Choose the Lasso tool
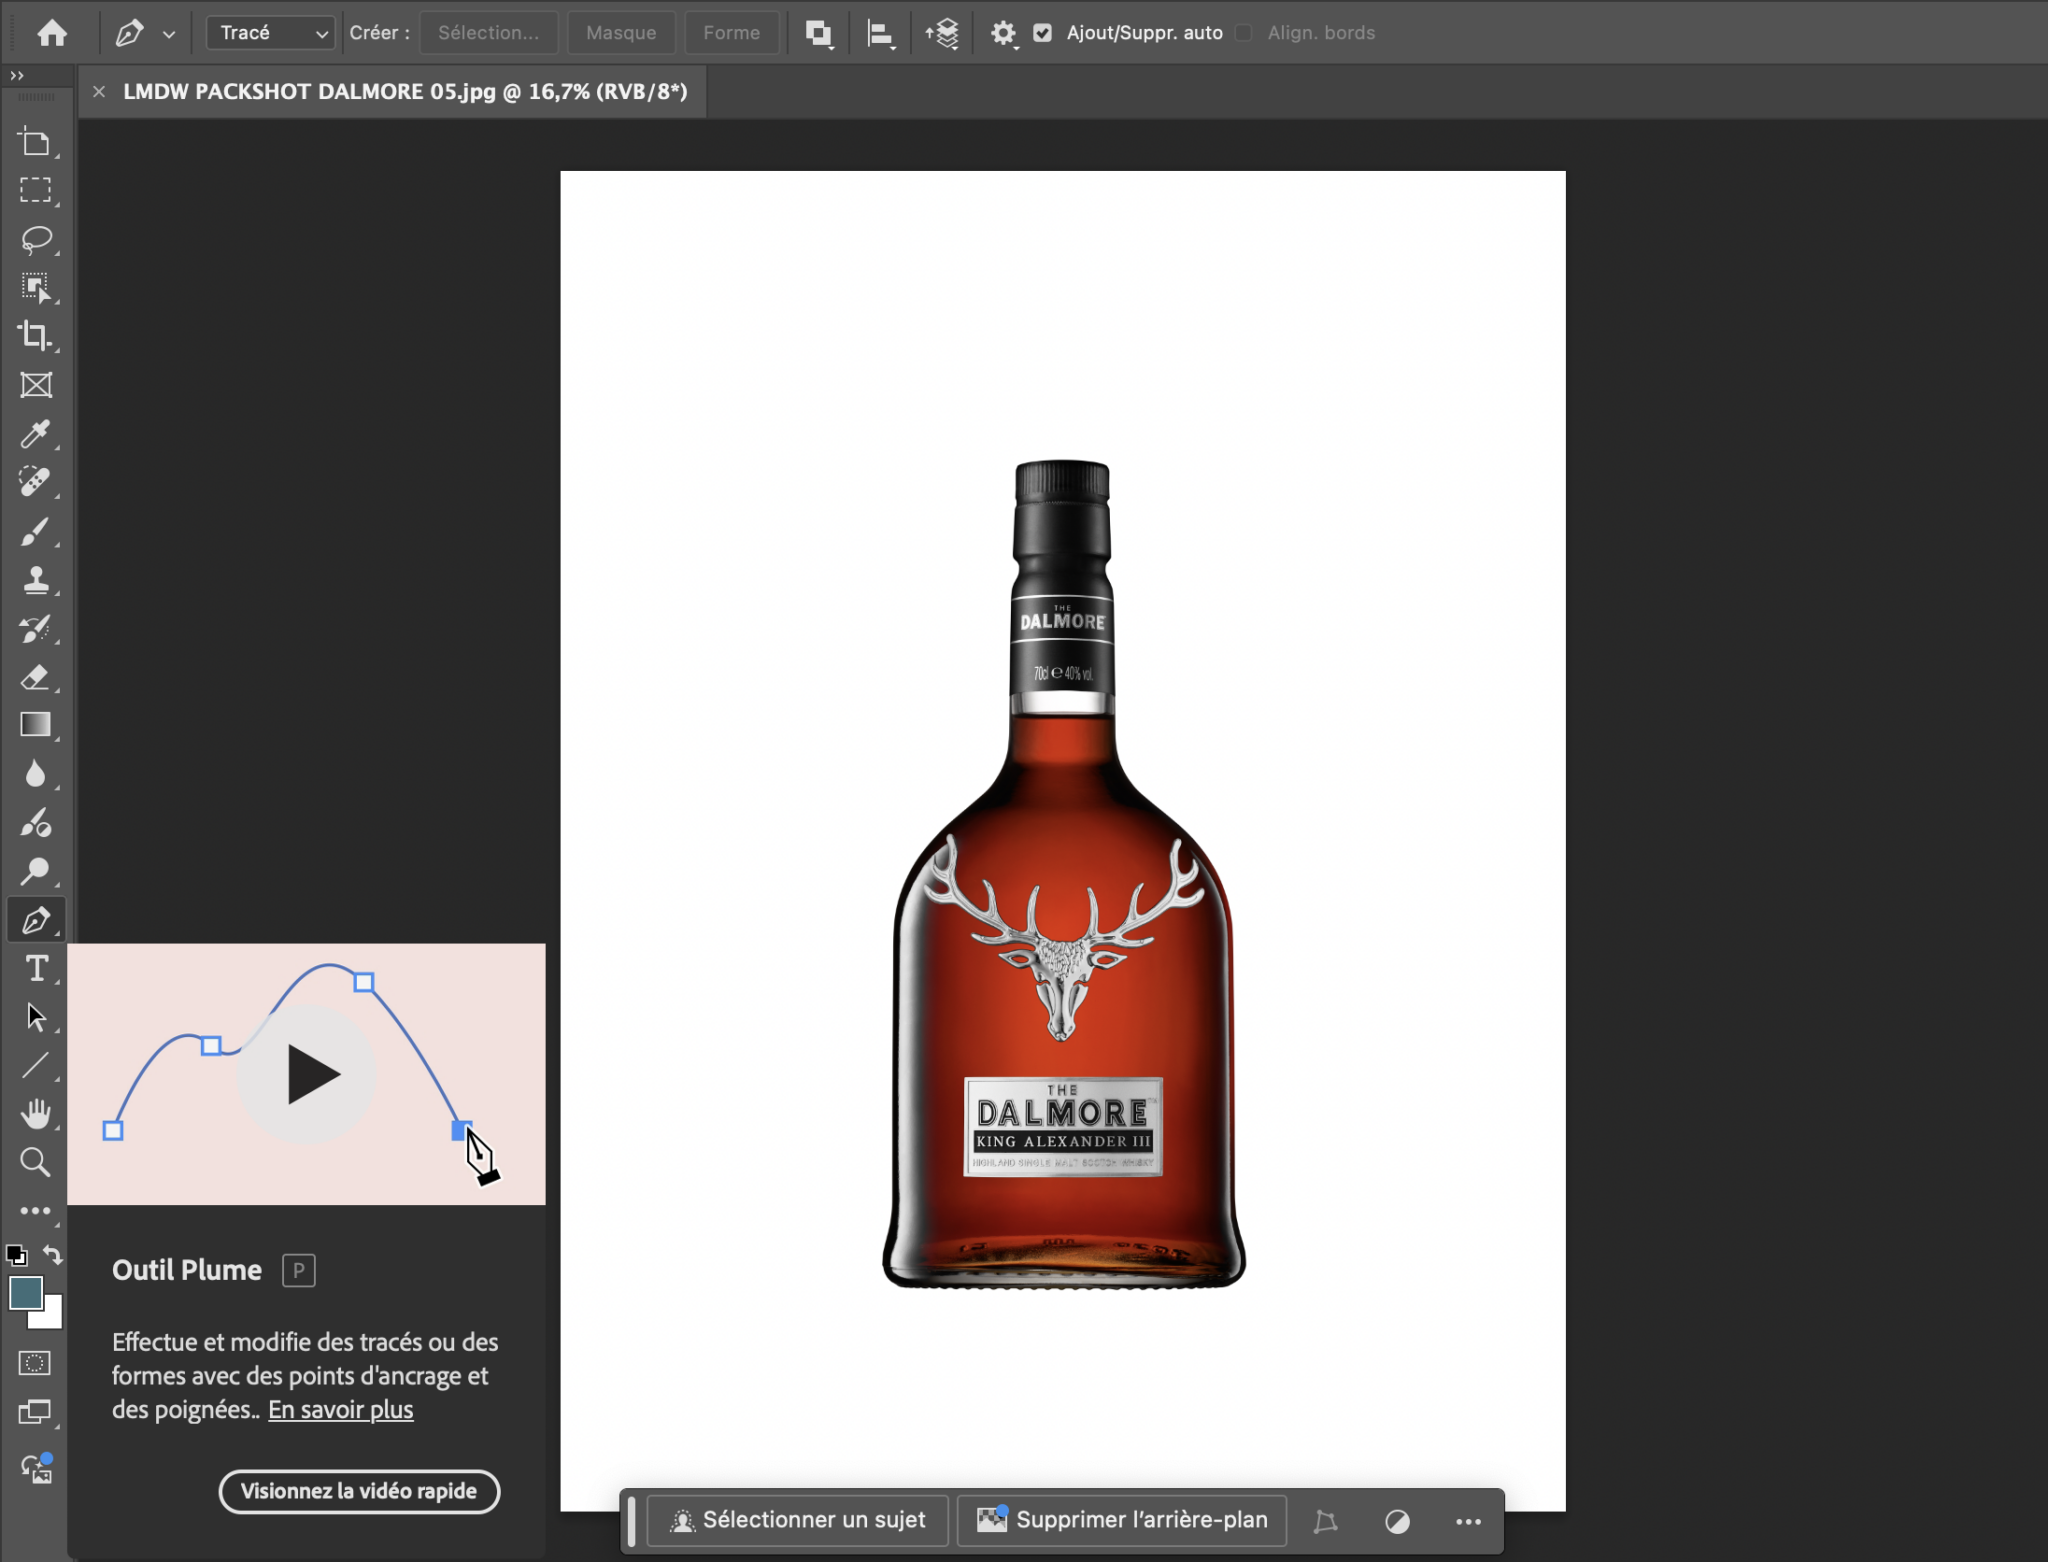Screen dimensions: 2048x1562 pos(36,239)
